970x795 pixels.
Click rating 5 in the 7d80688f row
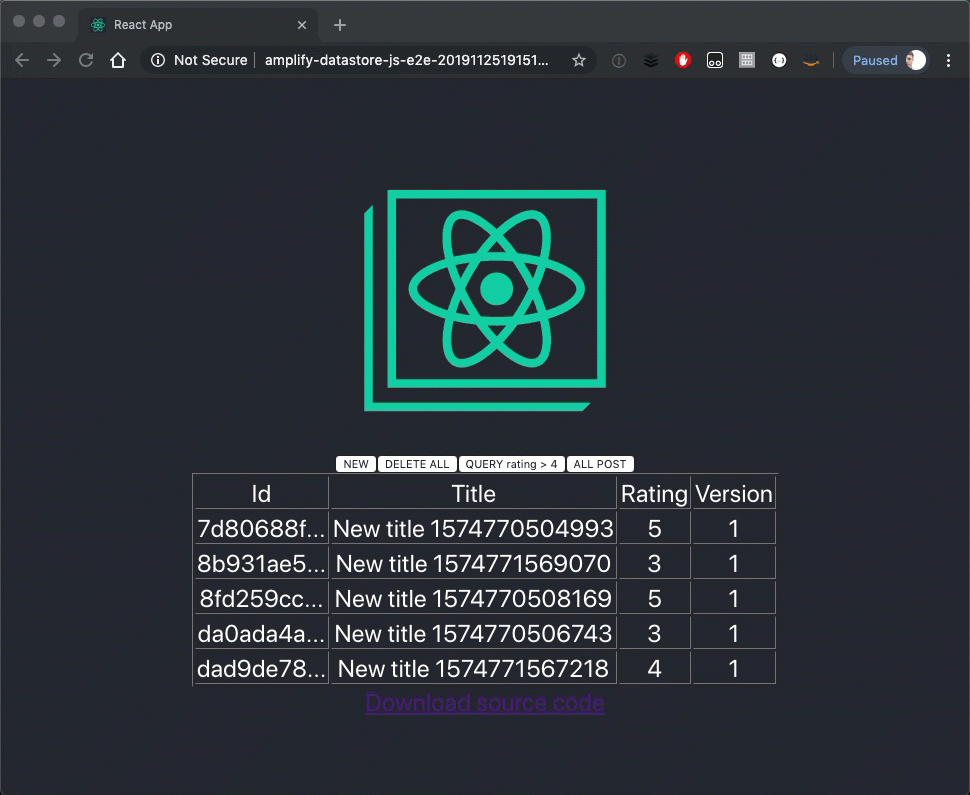coord(655,529)
